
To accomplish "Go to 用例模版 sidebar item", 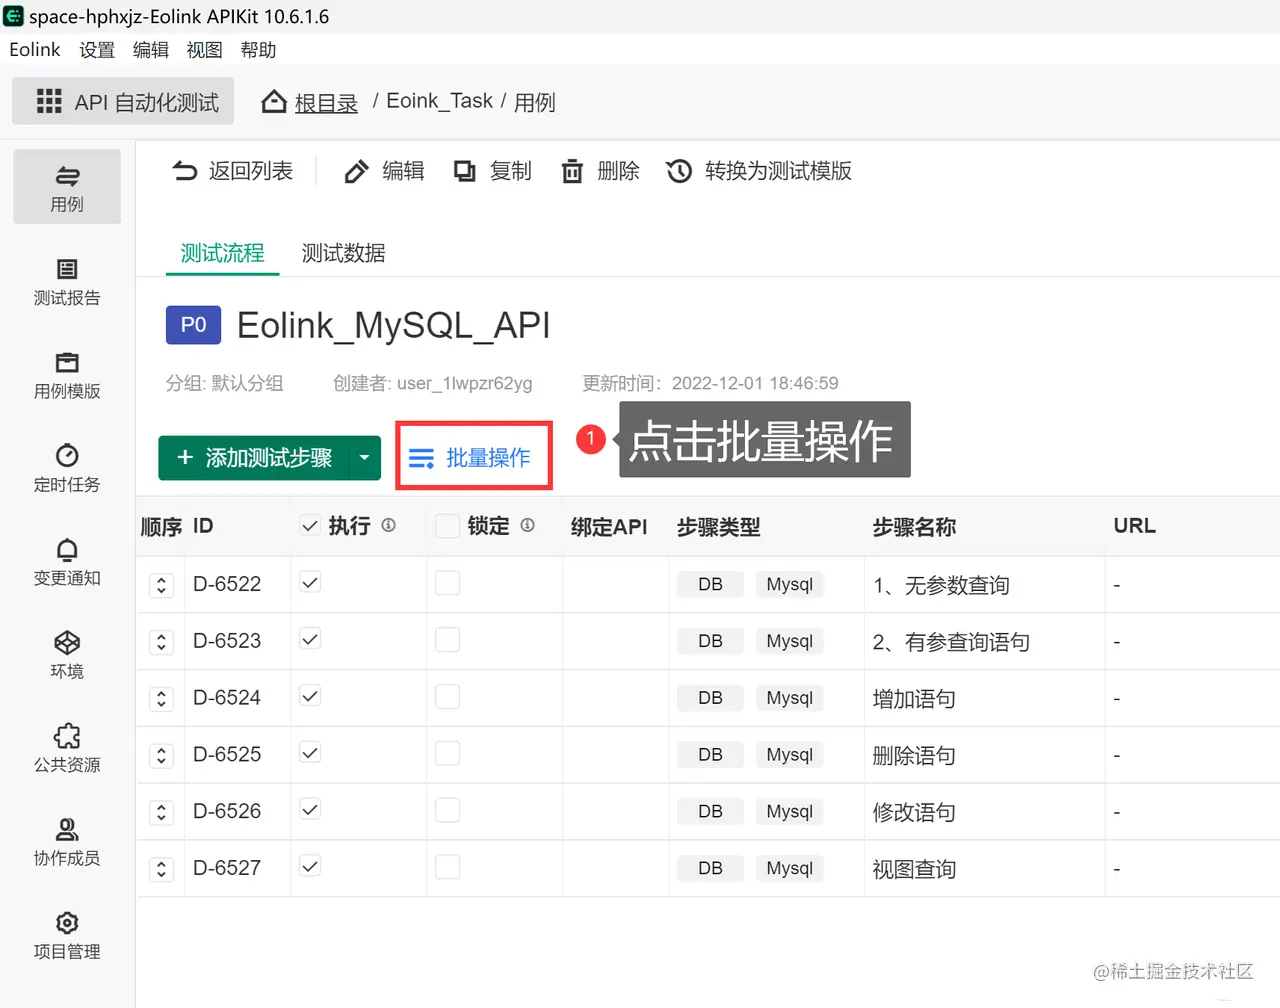I will [67, 375].
